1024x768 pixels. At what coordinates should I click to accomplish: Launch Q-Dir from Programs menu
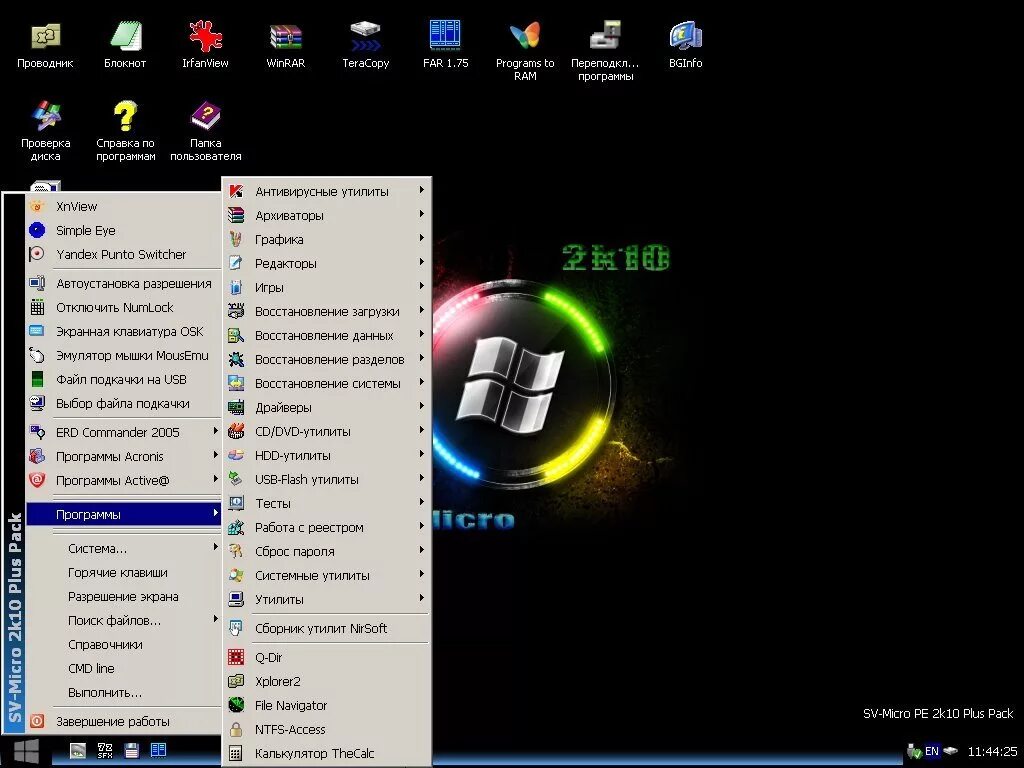coord(327,658)
